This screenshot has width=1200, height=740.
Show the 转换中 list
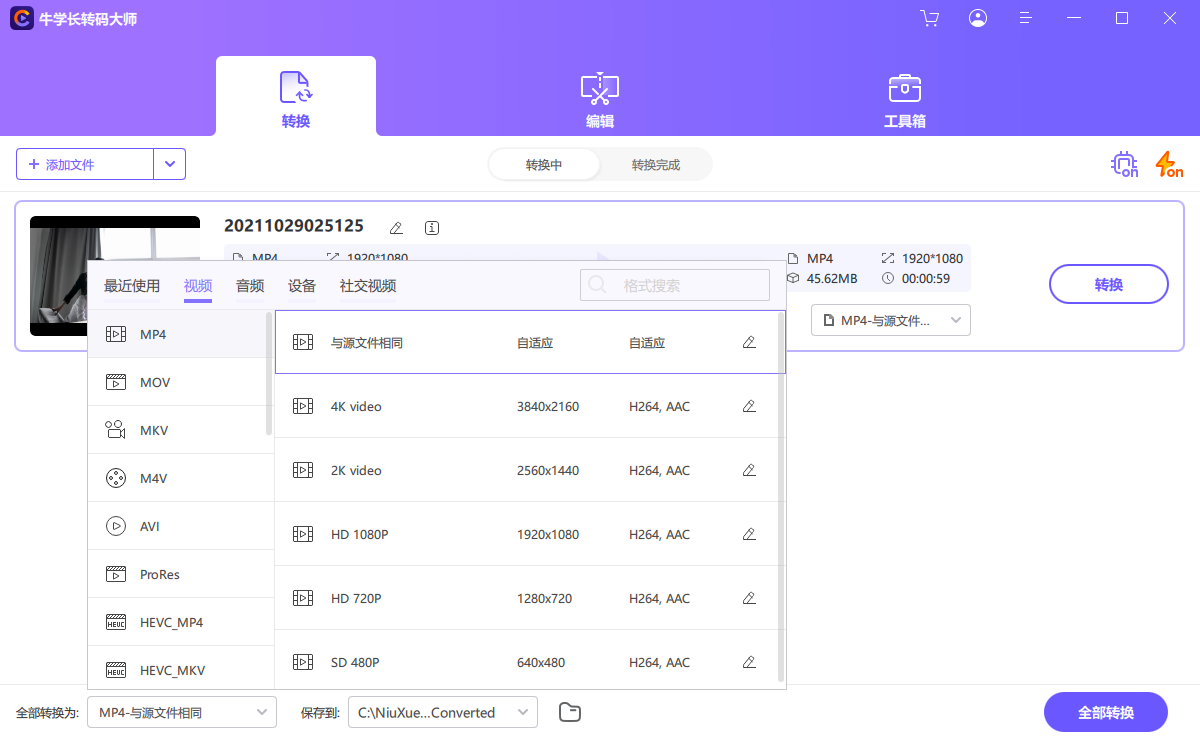tap(544, 165)
